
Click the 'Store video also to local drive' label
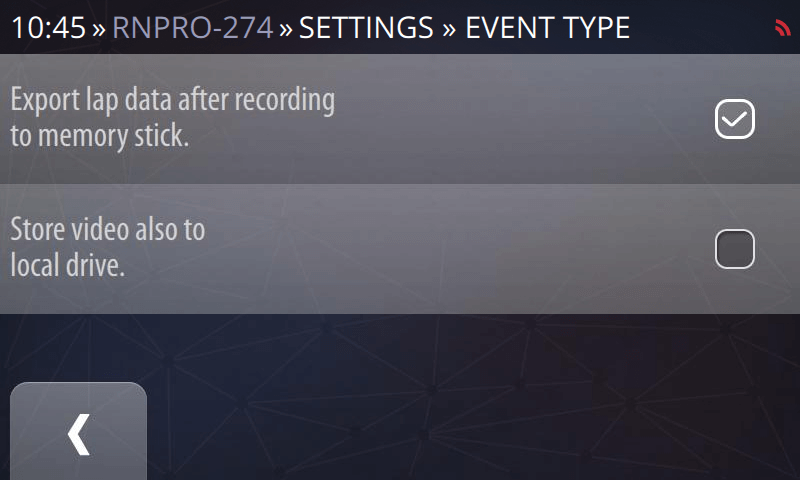coord(108,230)
